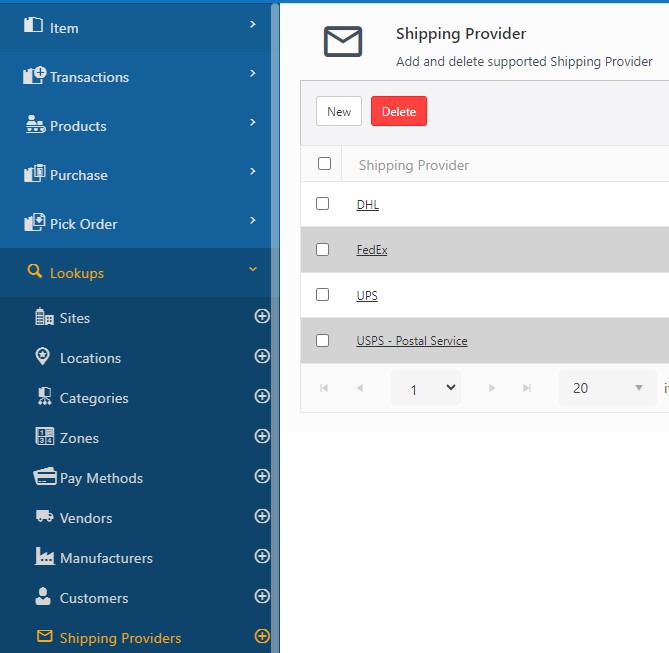Click the add icon next to Categories
This screenshot has width=669, height=653.
point(262,397)
